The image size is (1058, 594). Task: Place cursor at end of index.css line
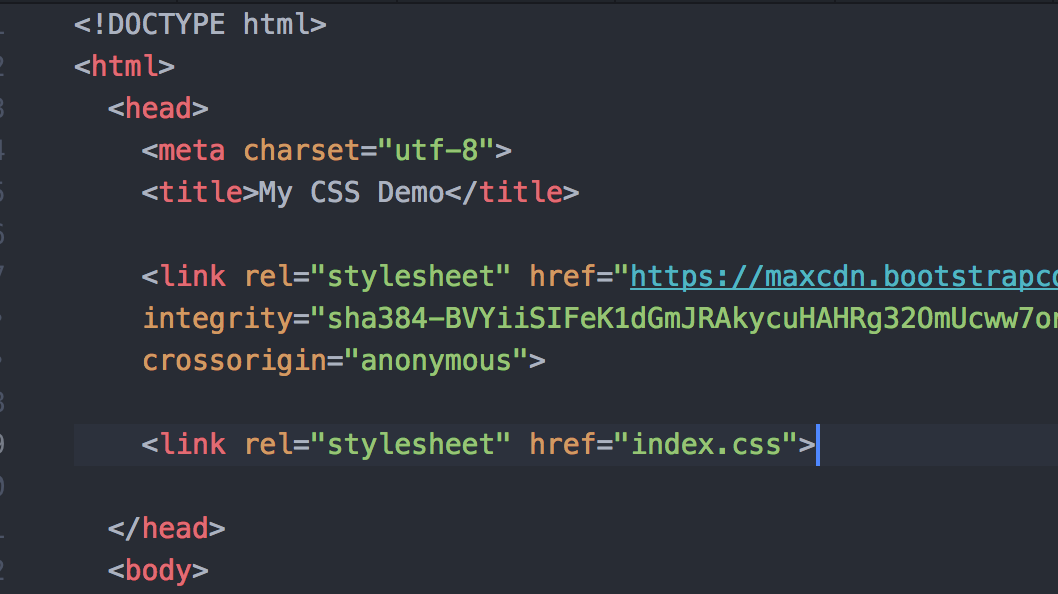coord(818,444)
